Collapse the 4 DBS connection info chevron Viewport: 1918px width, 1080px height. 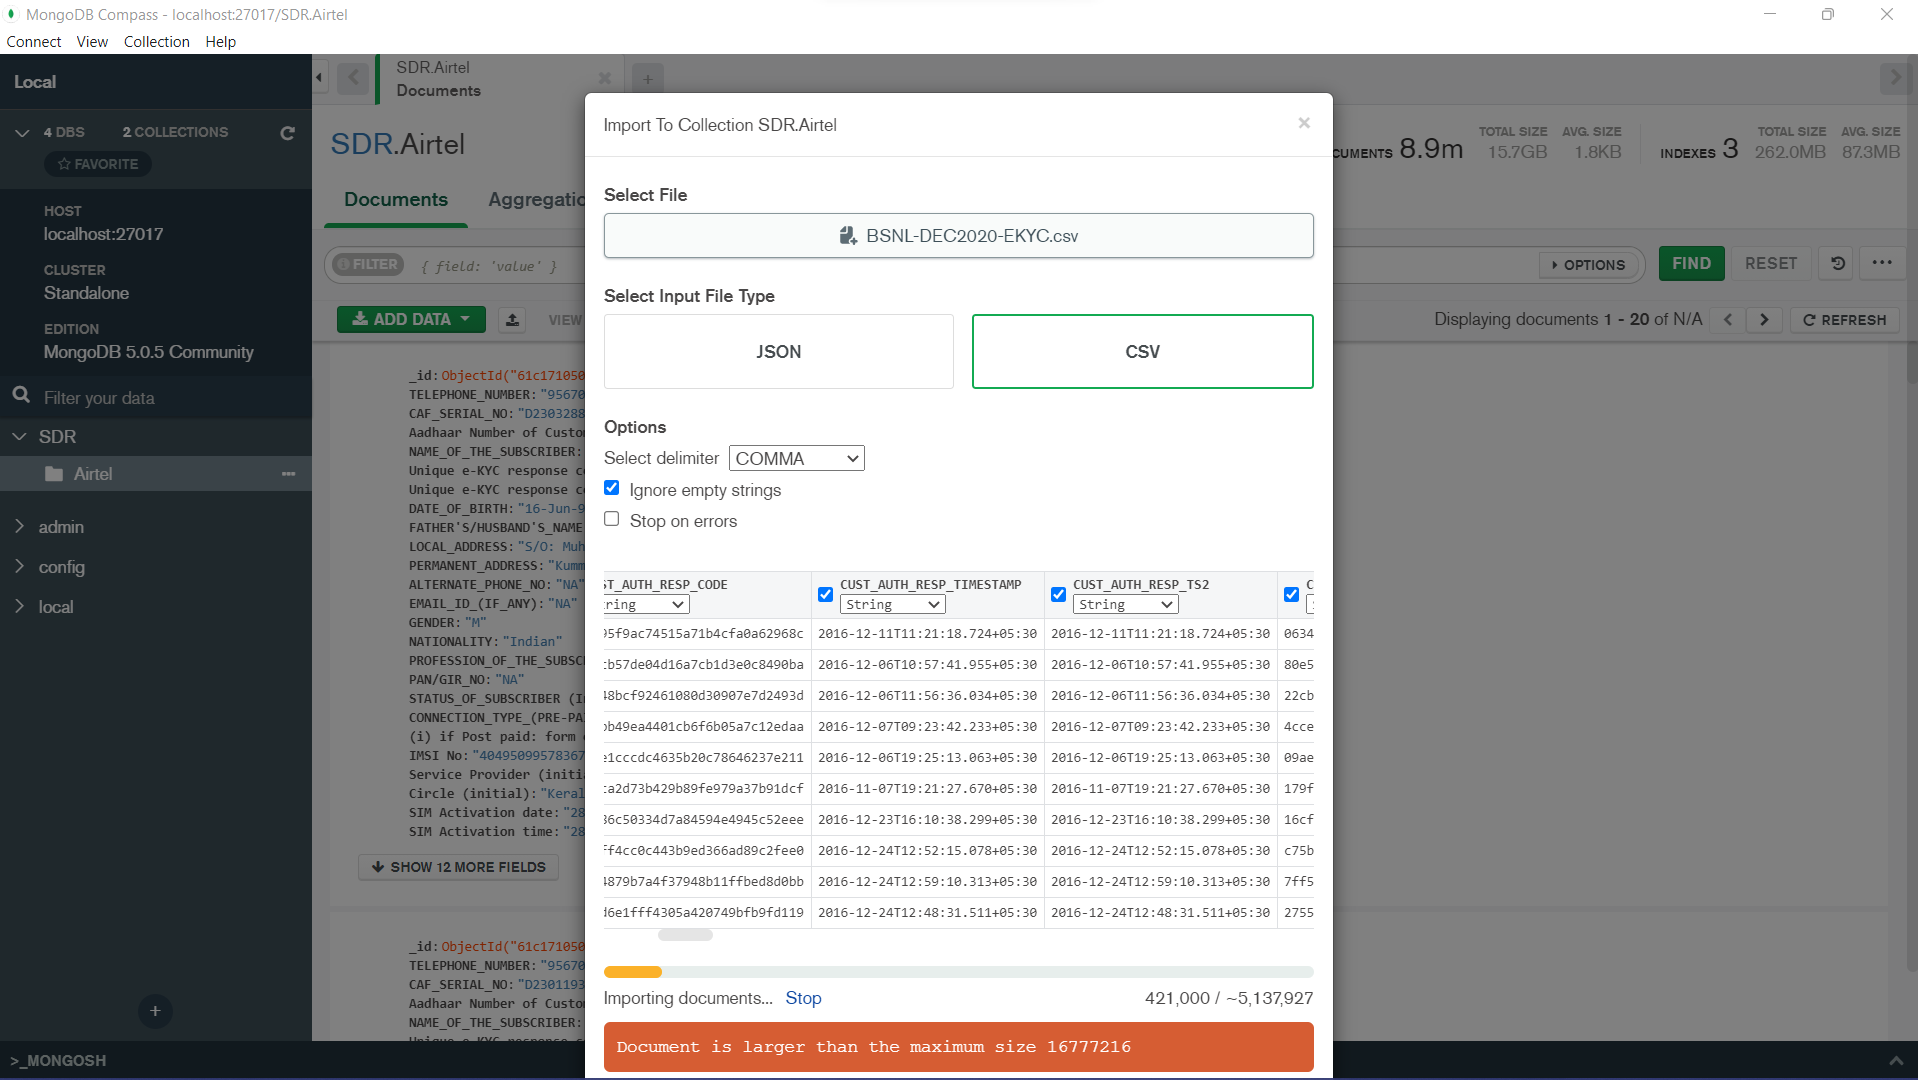coord(22,132)
